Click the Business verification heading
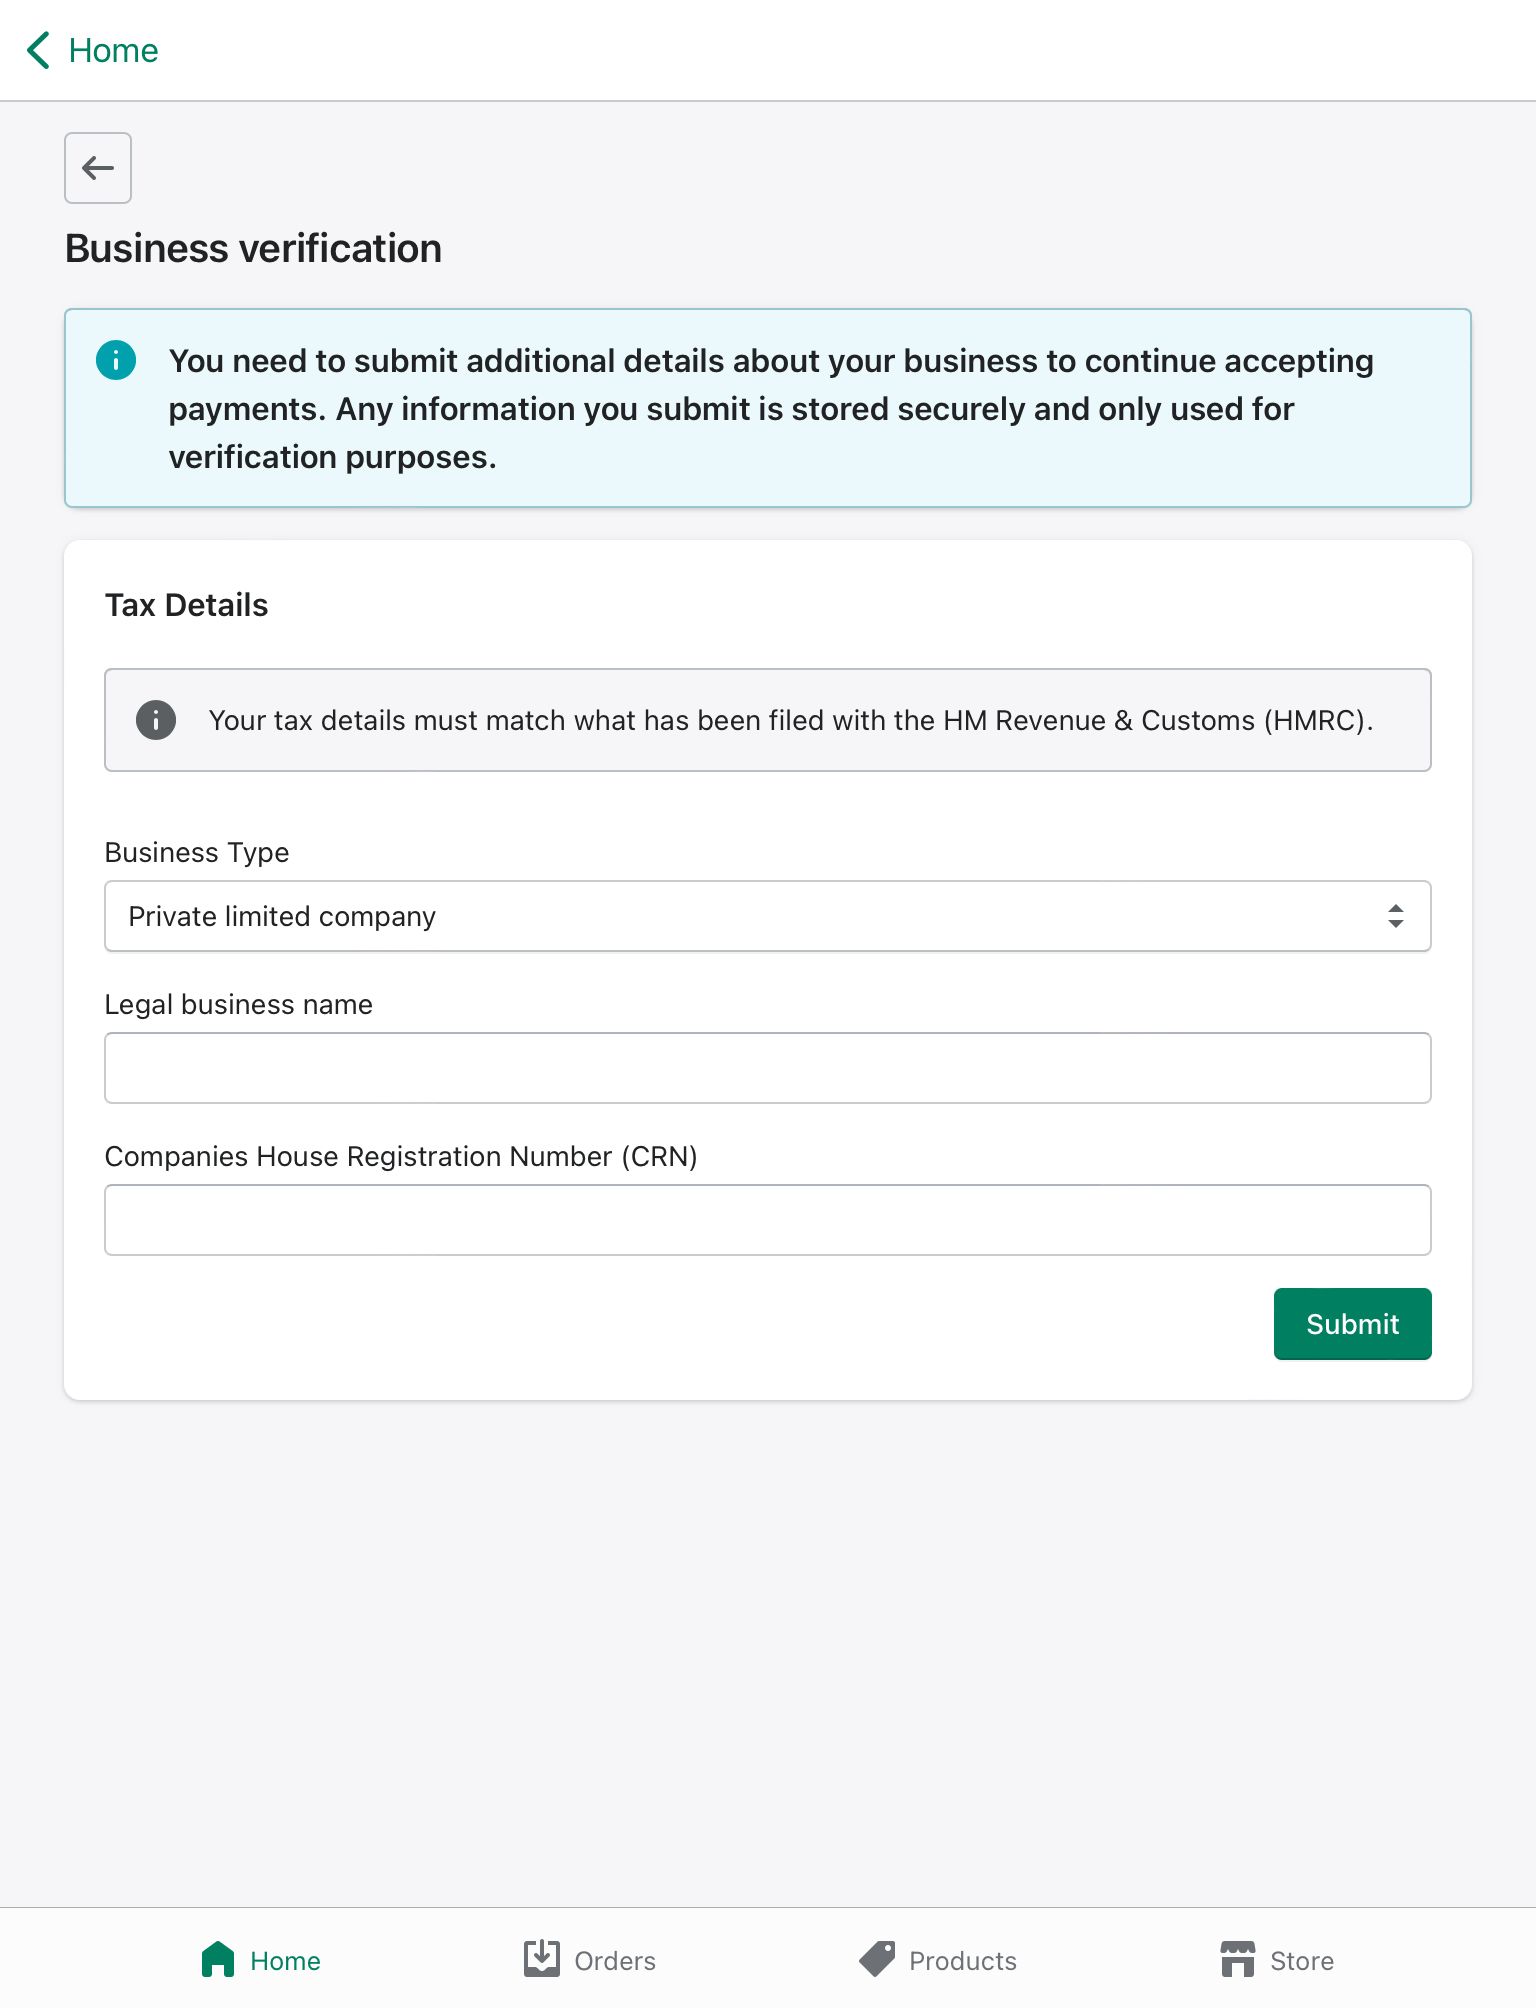1536x2008 pixels. tap(253, 248)
